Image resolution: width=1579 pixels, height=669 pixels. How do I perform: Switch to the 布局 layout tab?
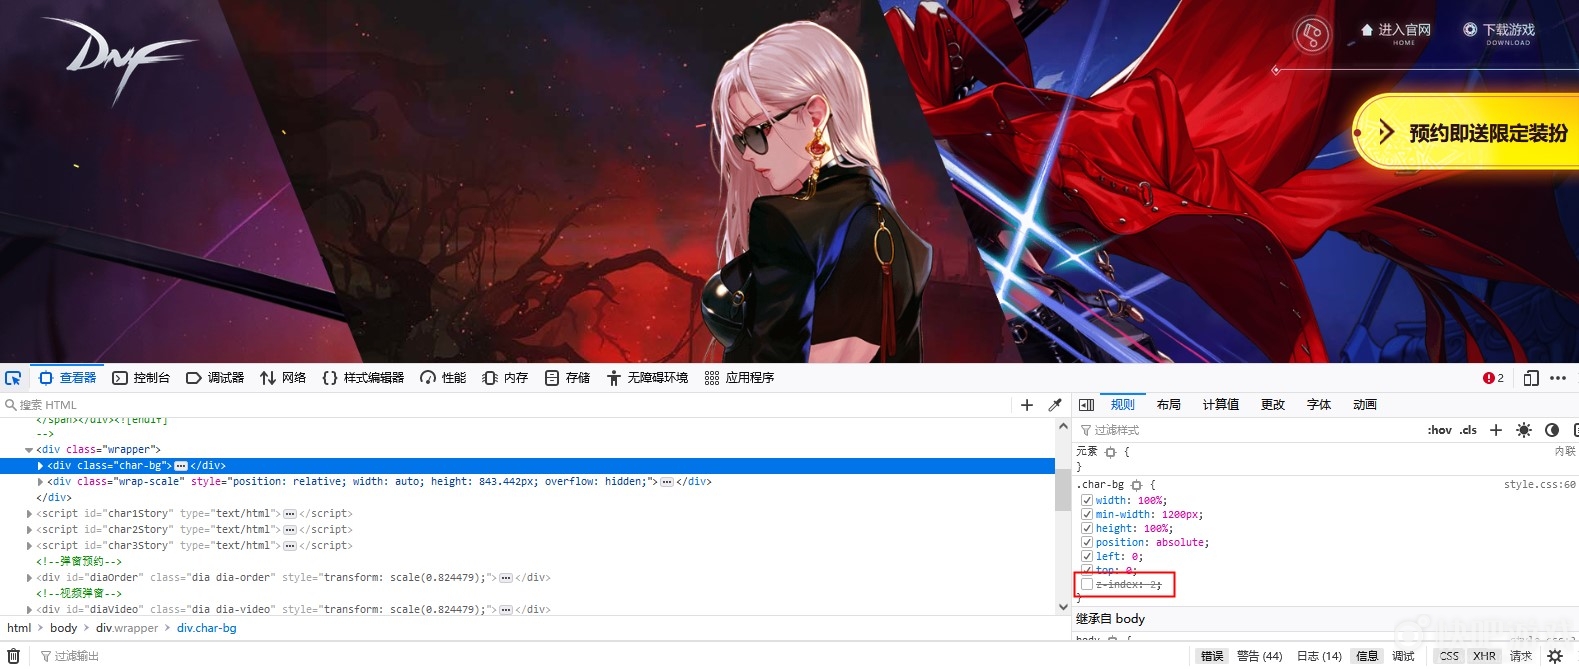click(1168, 405)
